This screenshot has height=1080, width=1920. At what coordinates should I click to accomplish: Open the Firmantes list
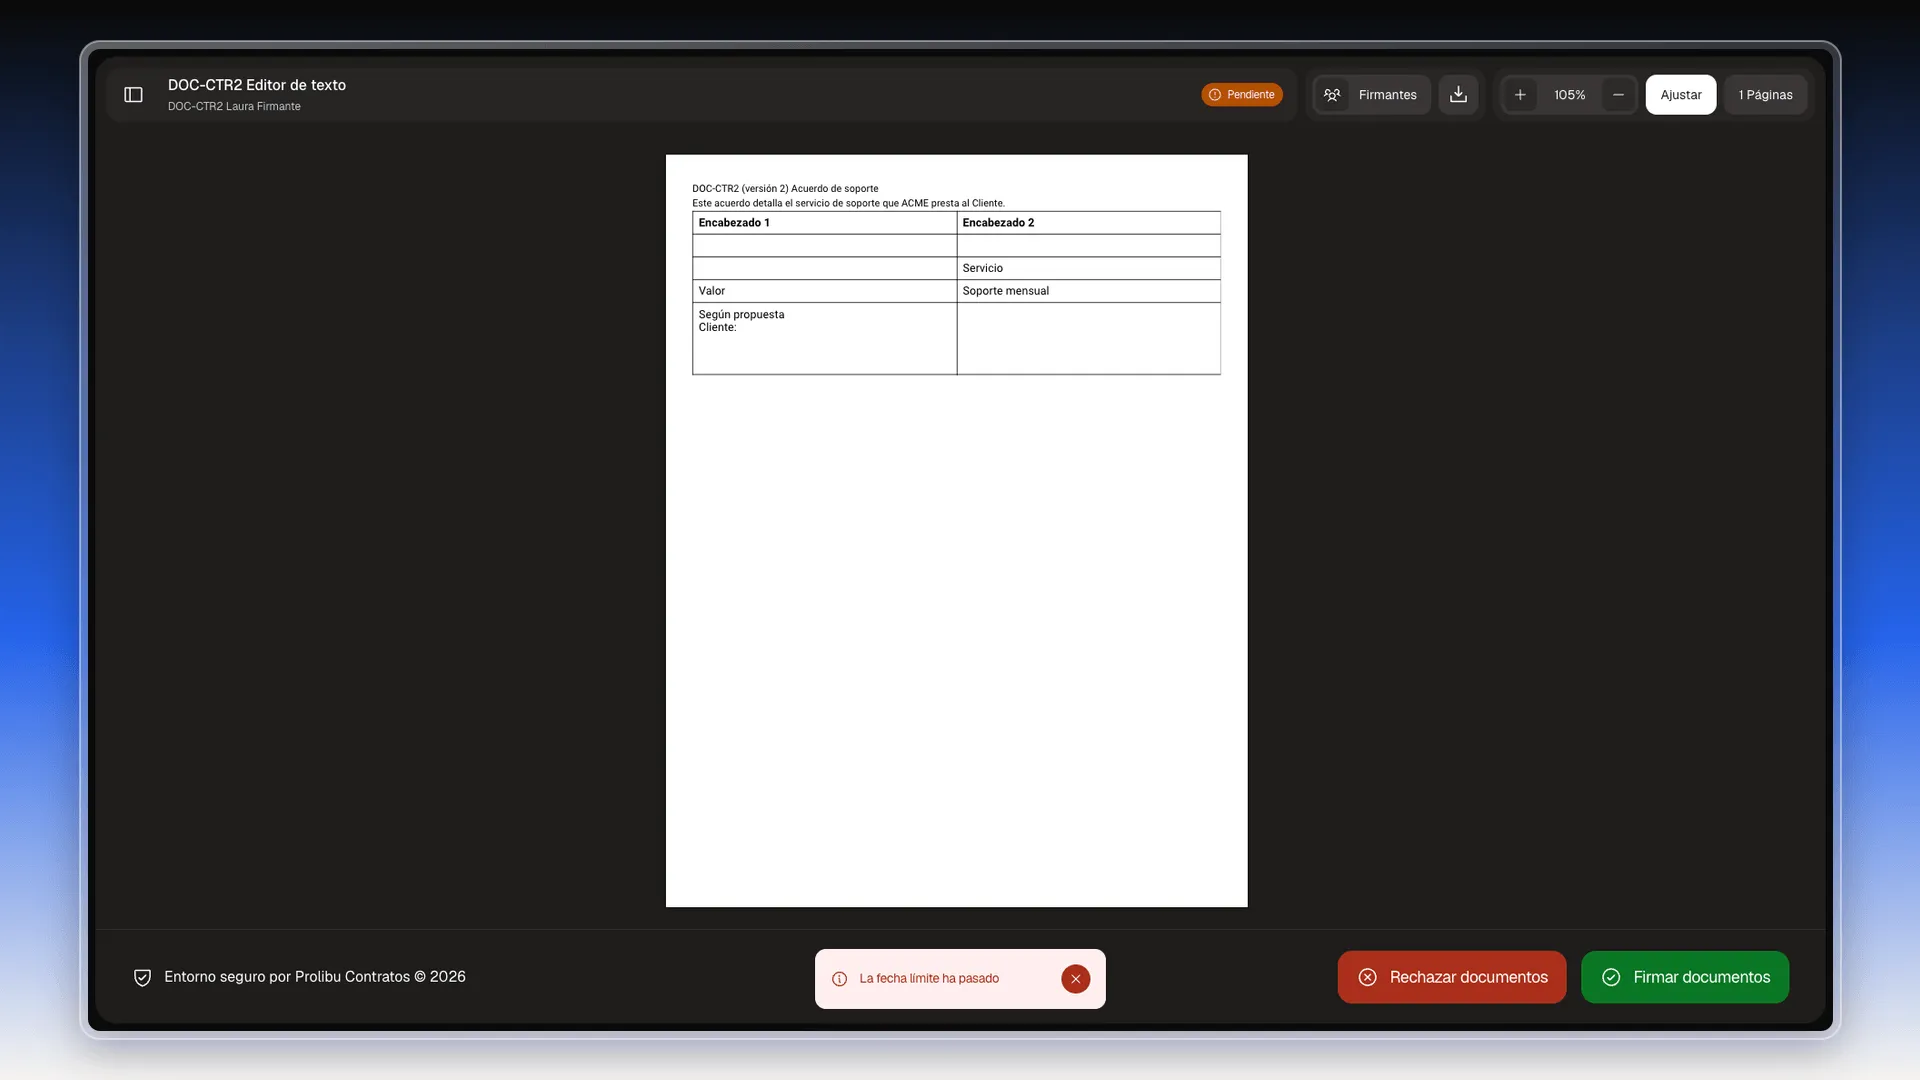(1371, 95)
